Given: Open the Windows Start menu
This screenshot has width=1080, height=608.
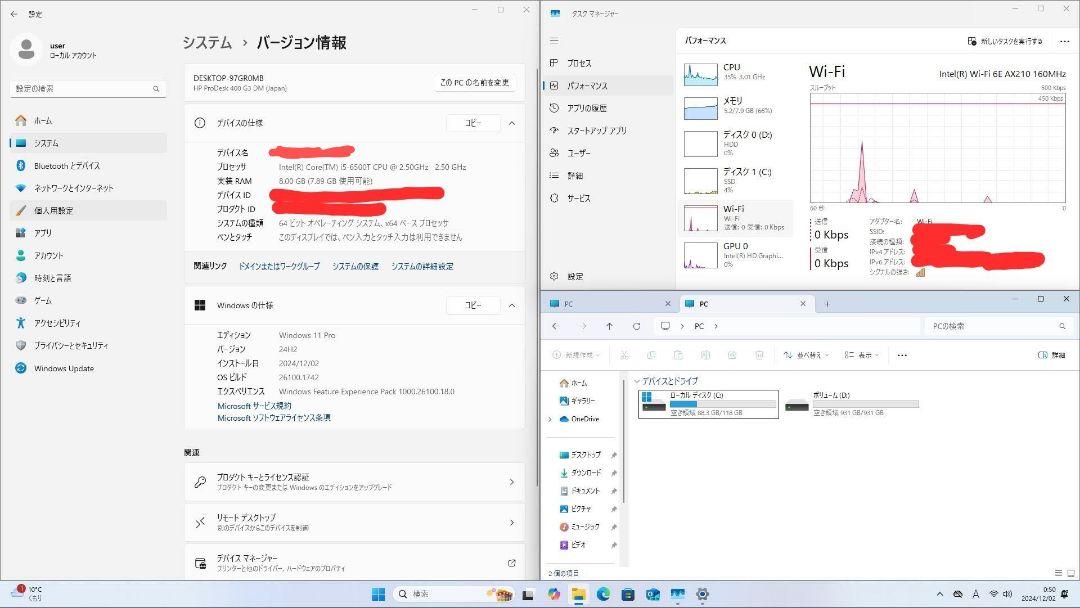Looking at the screenshot, I should (379, 594).
